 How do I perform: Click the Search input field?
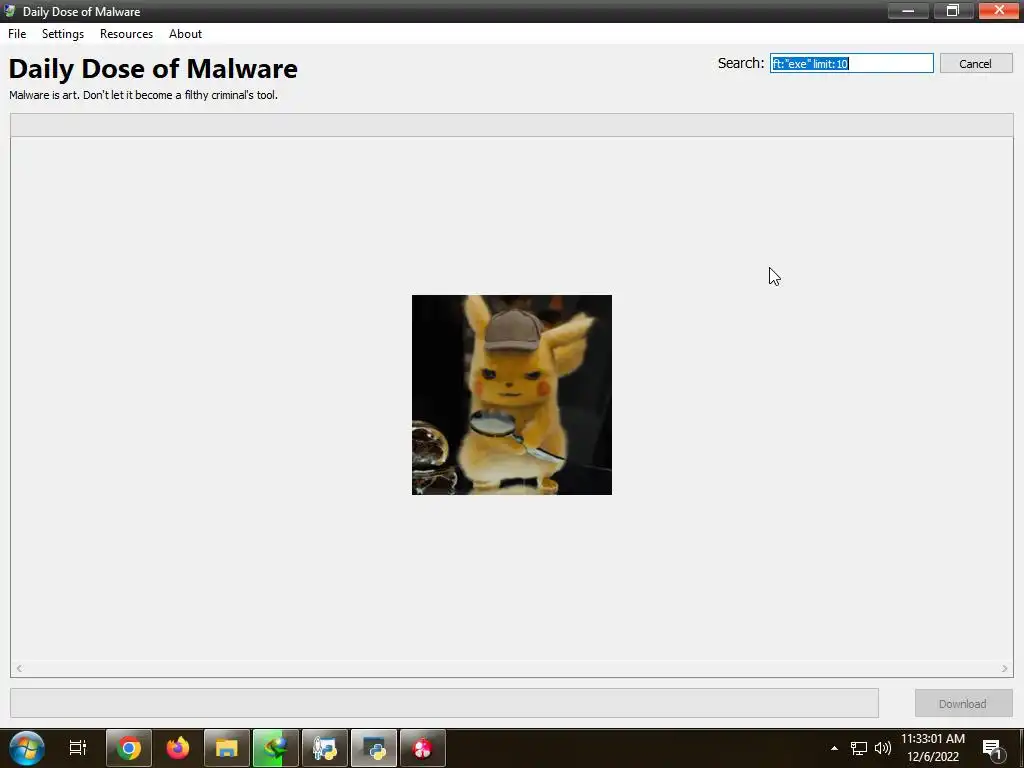(x=852, y=63)
